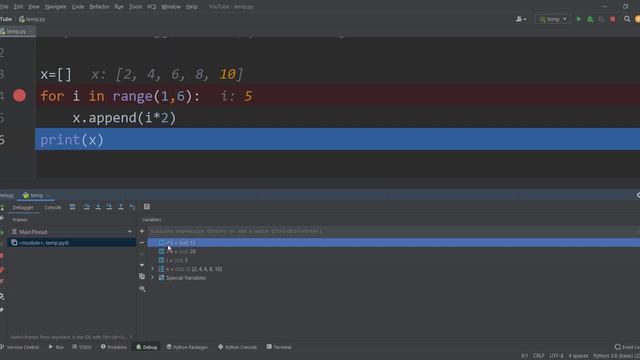Click Resume Program green arrow in debug sidebar
The height and width of the screenshot is (360, 640).
pos(2,232)
